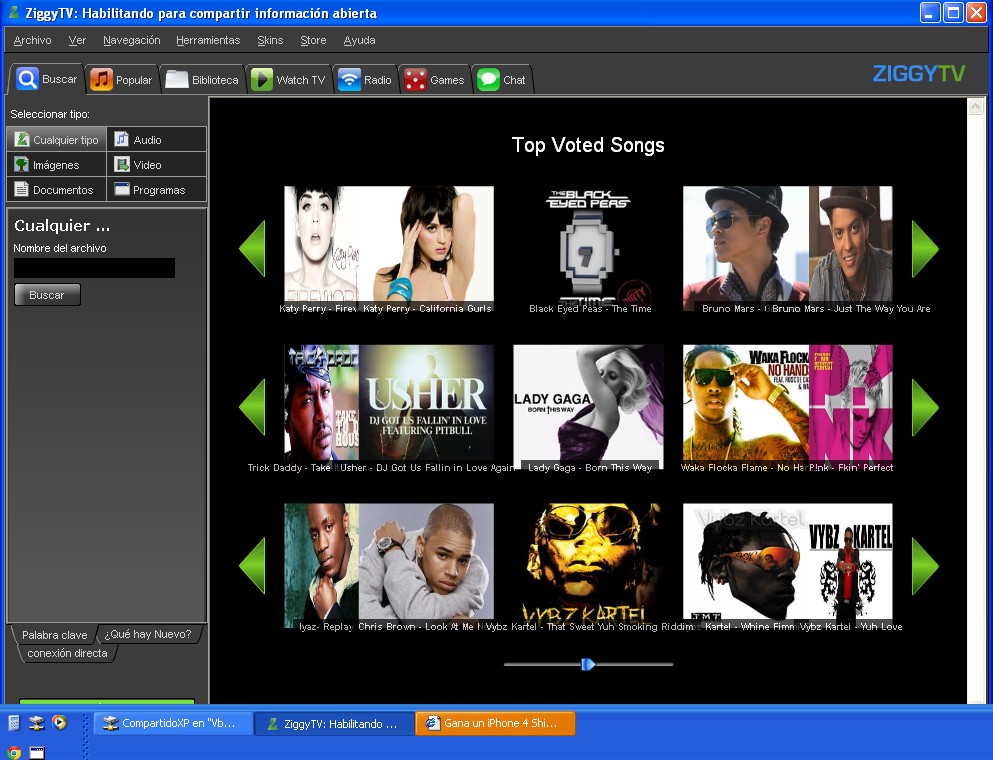Click the ZiggyTV taskbar button
993x760 pixels.
(x=334, y=723)
